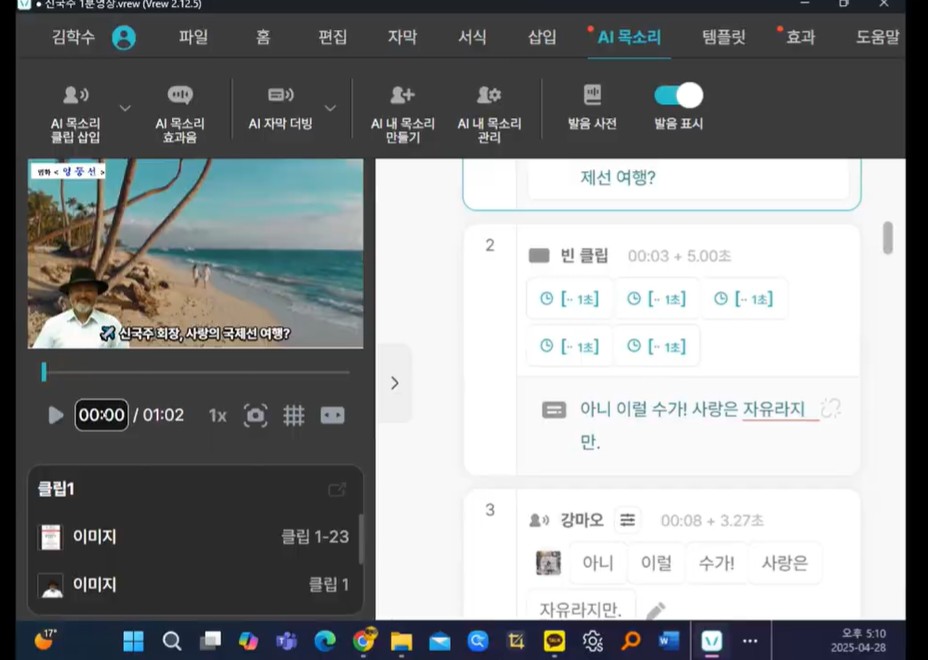Click the pencil edit icon in clip 3

[x=655, y=610]
